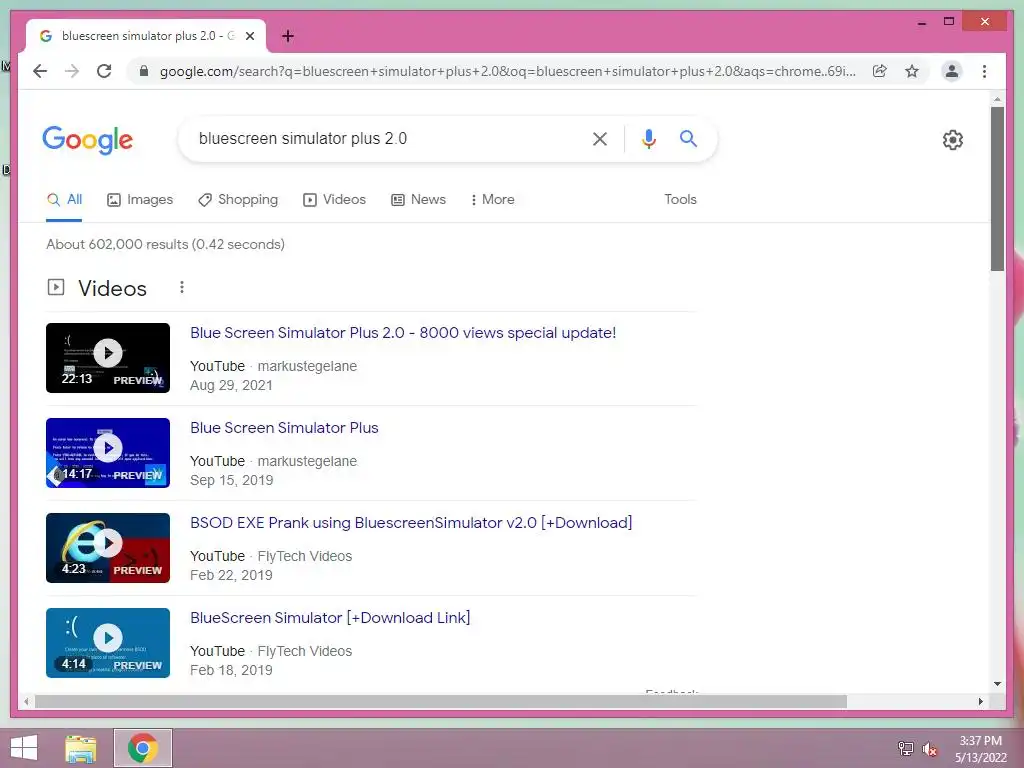The image size is (1024, 768).
Task: Play the 22:13 video thumbnail
Action: (108, 358)
